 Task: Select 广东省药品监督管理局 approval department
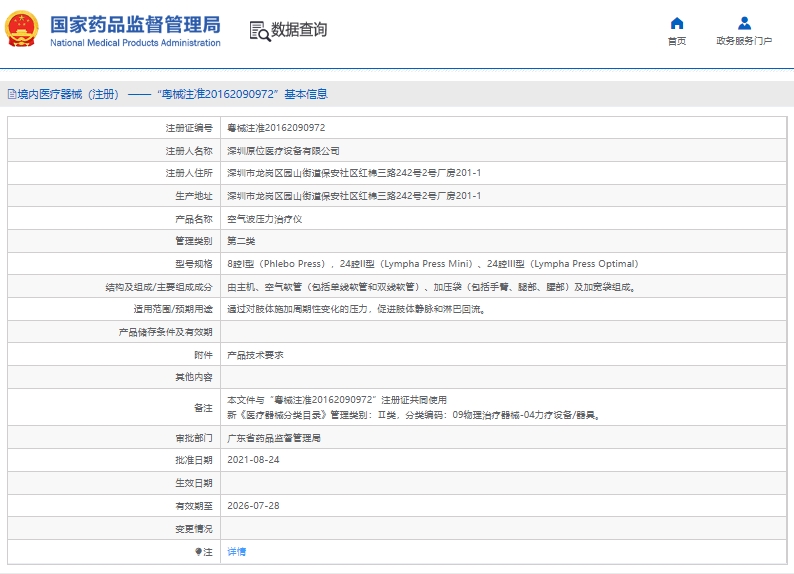[x=273, y=438]
